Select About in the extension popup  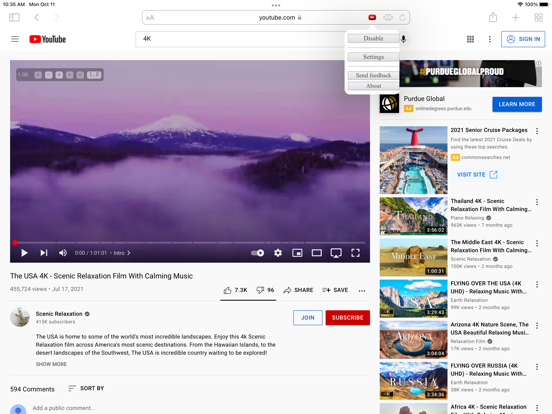(374, 86)
